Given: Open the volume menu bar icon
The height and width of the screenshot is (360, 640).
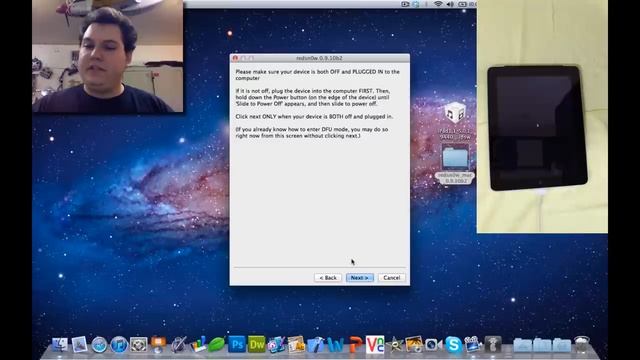Looking at the screenshot, I should tap(450, 4).
